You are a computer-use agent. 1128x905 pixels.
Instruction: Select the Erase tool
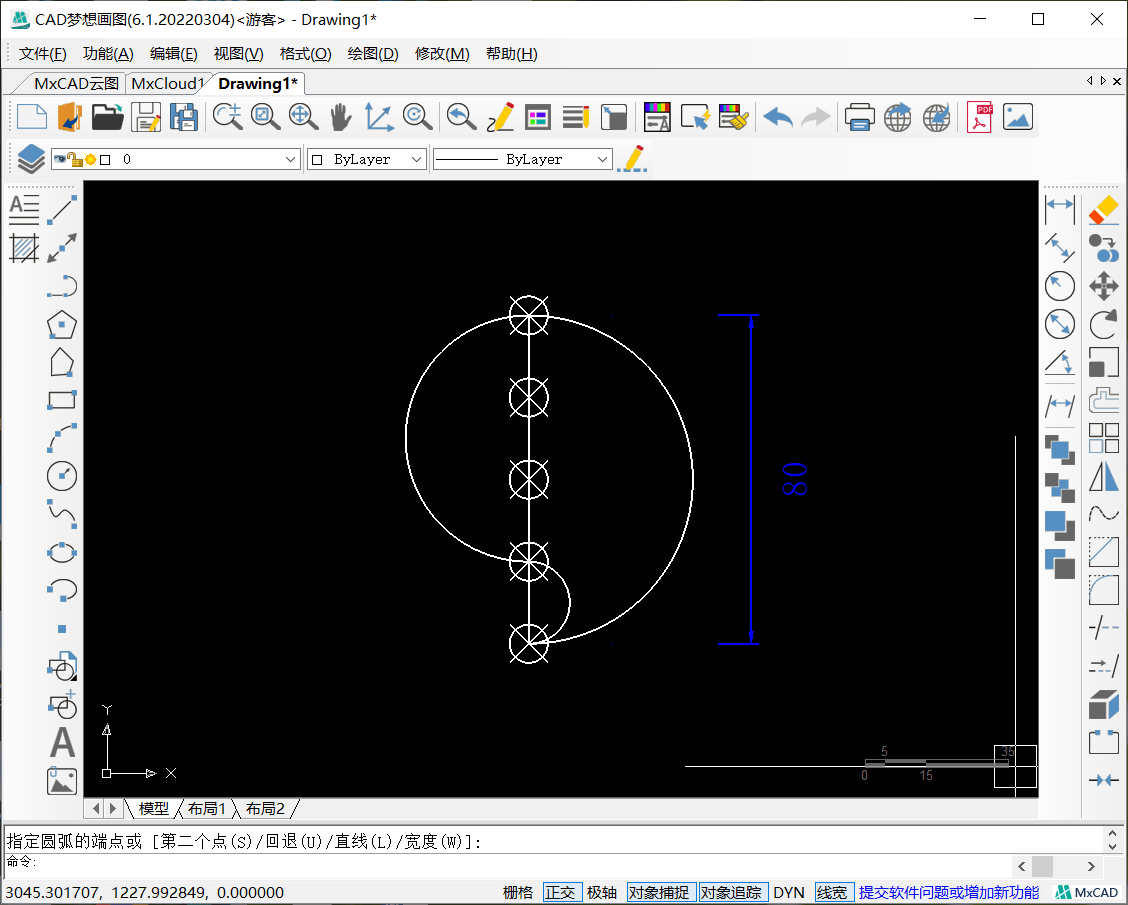click(x=1104, y=209)
